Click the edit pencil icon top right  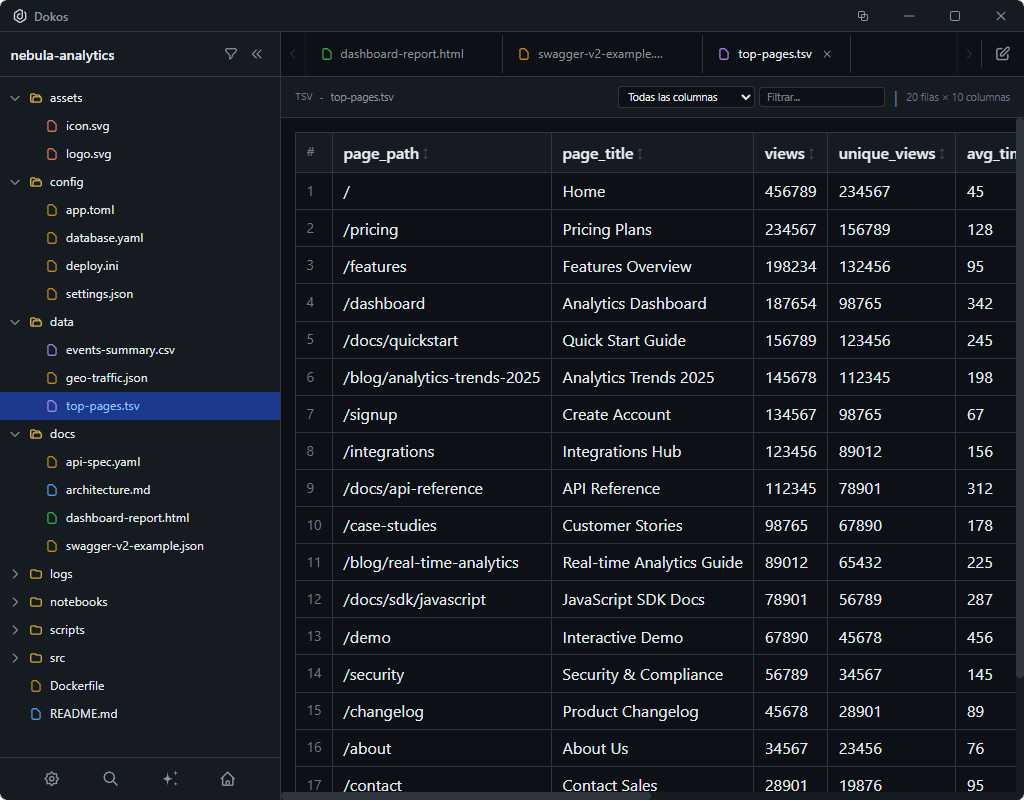pos(1002,54)
